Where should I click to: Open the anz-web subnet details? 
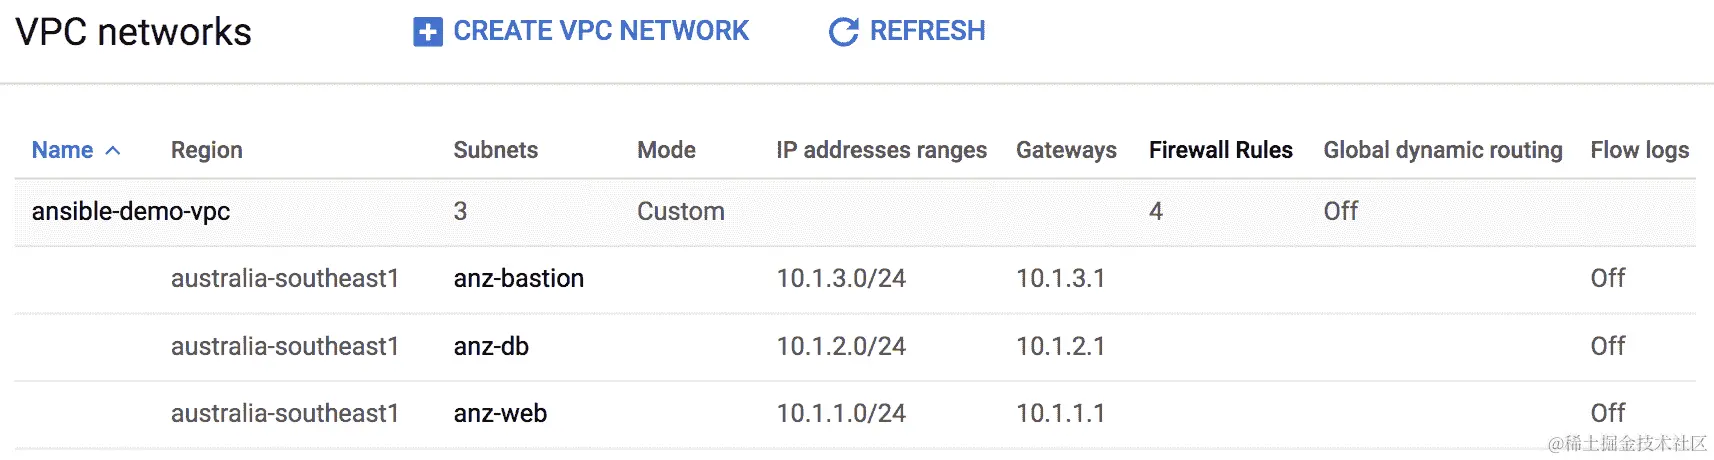tap(500, 413)
